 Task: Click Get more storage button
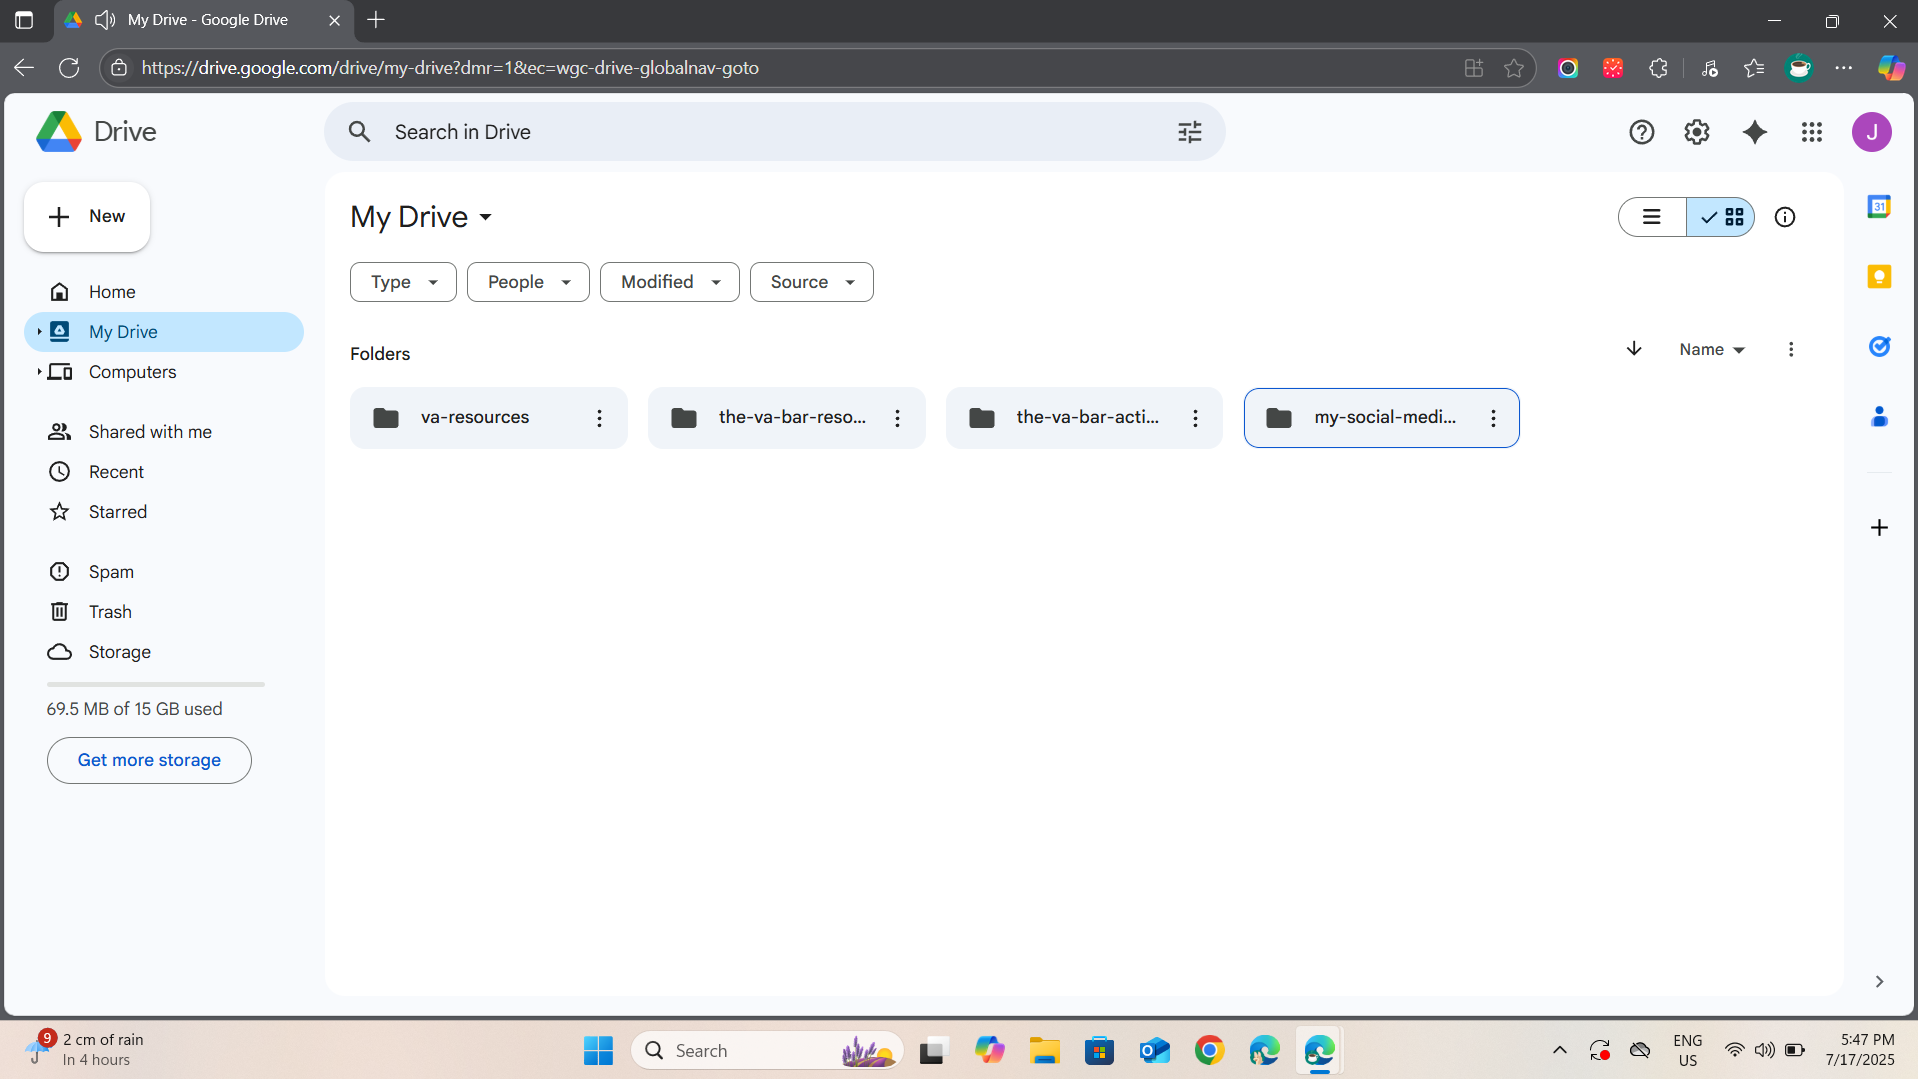click(149, 760)
